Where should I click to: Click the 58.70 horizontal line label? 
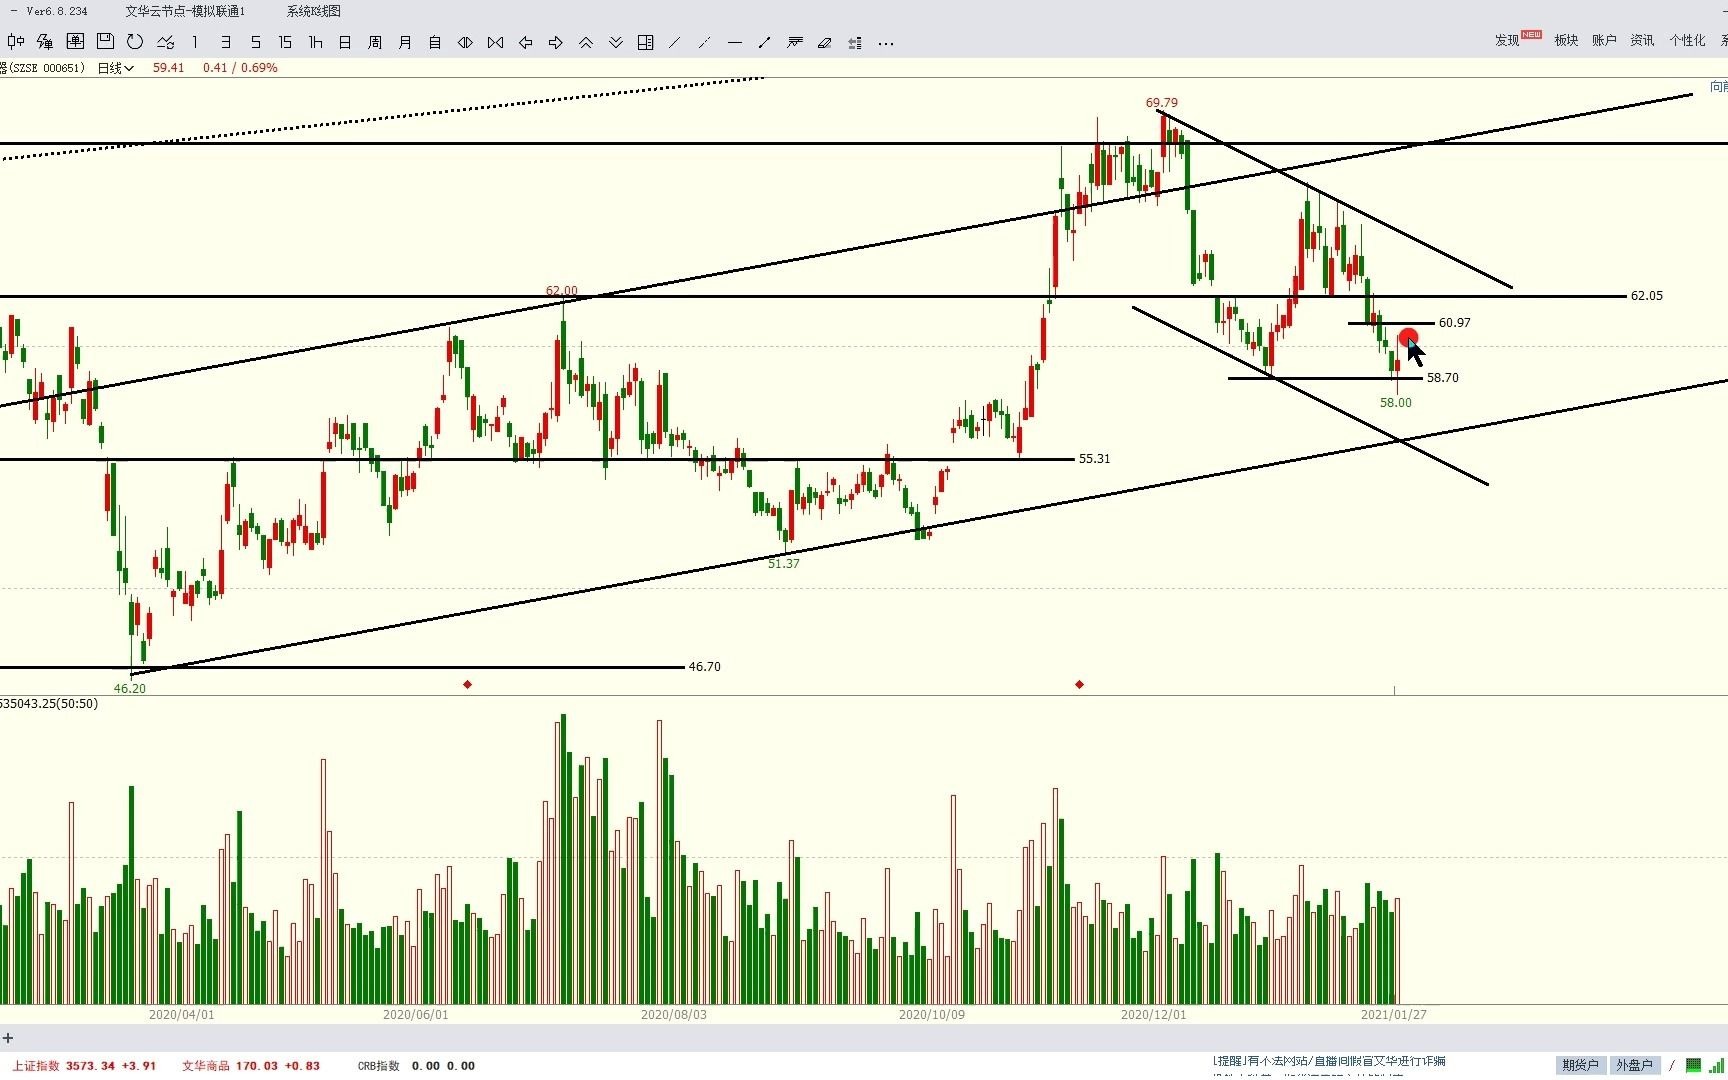click(x=1442, y=378)
